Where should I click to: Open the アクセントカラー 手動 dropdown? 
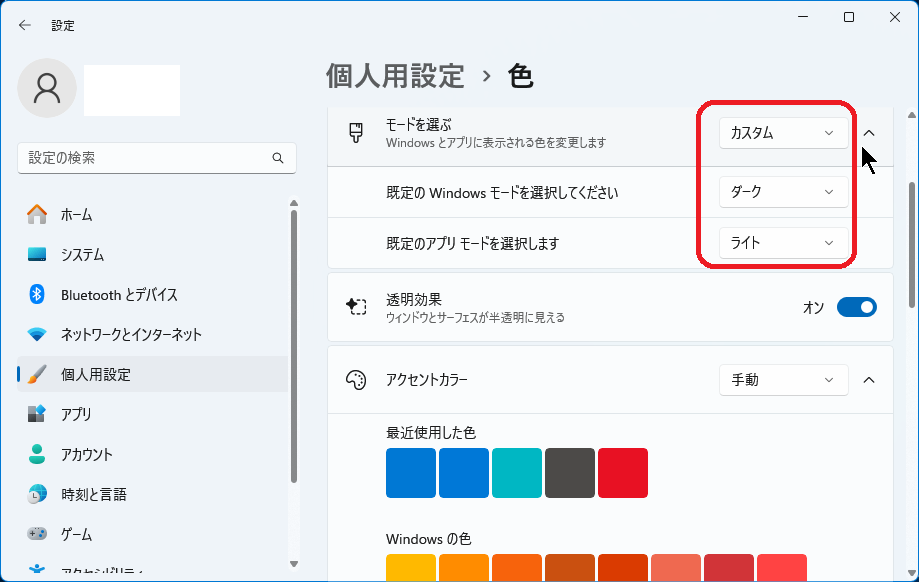pos(783,380)
